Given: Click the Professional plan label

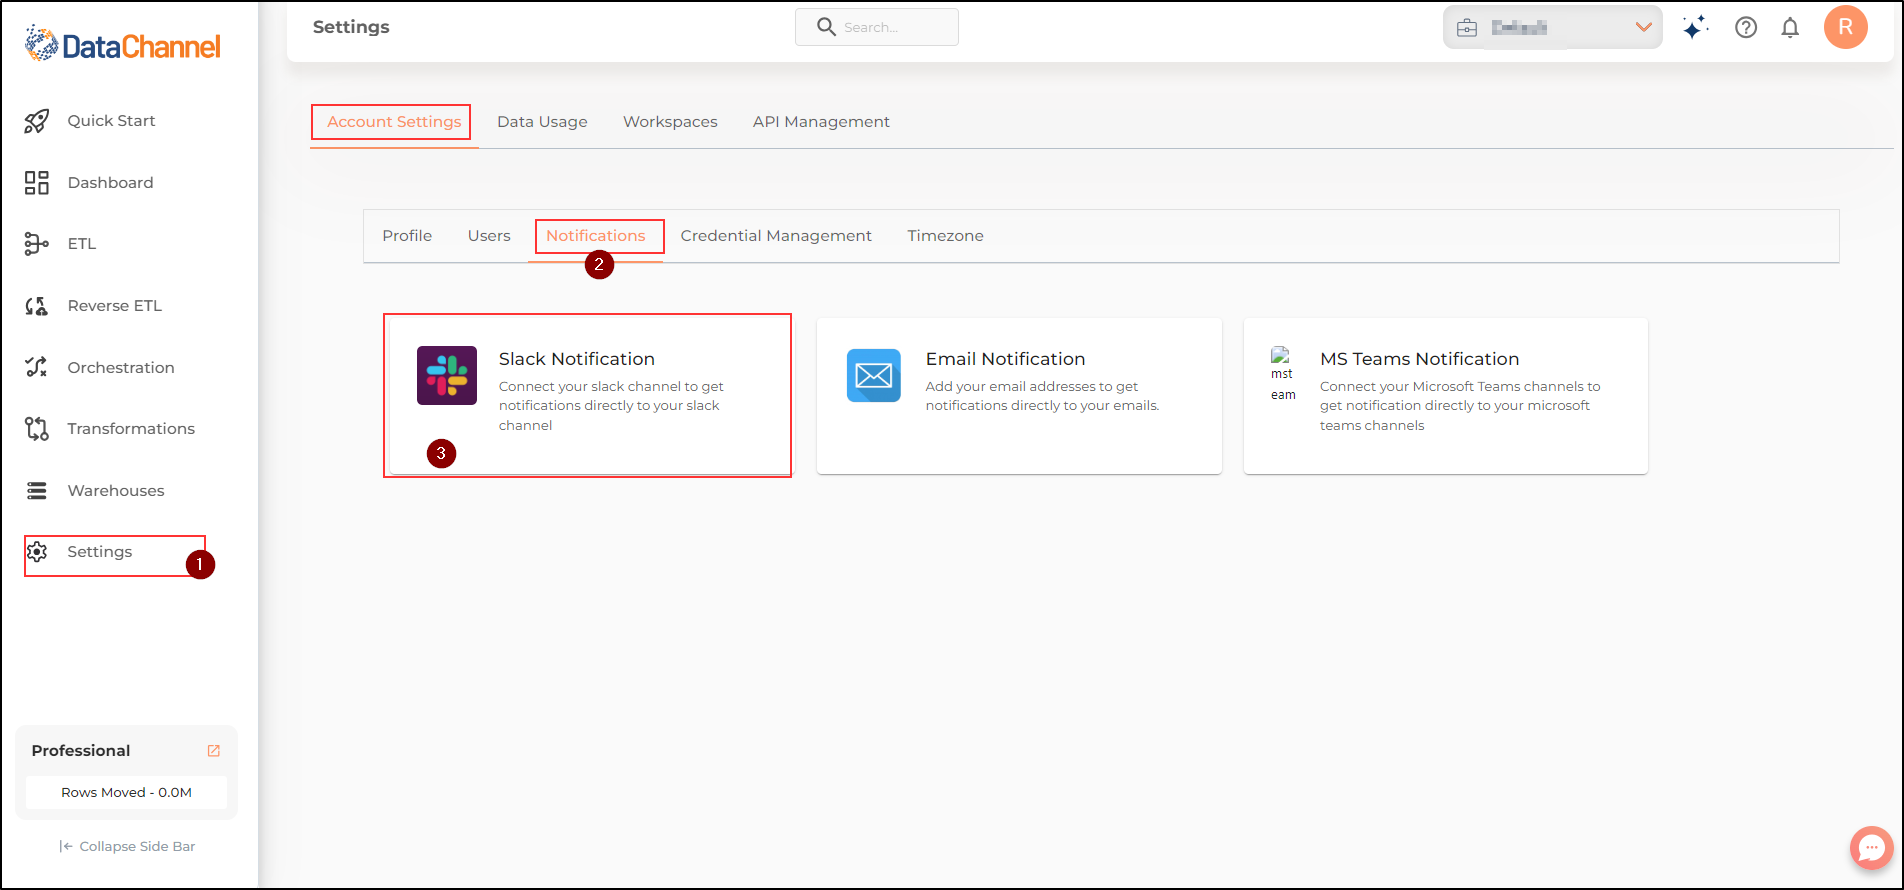Looking at the screenshot, I should pos(81,751).
